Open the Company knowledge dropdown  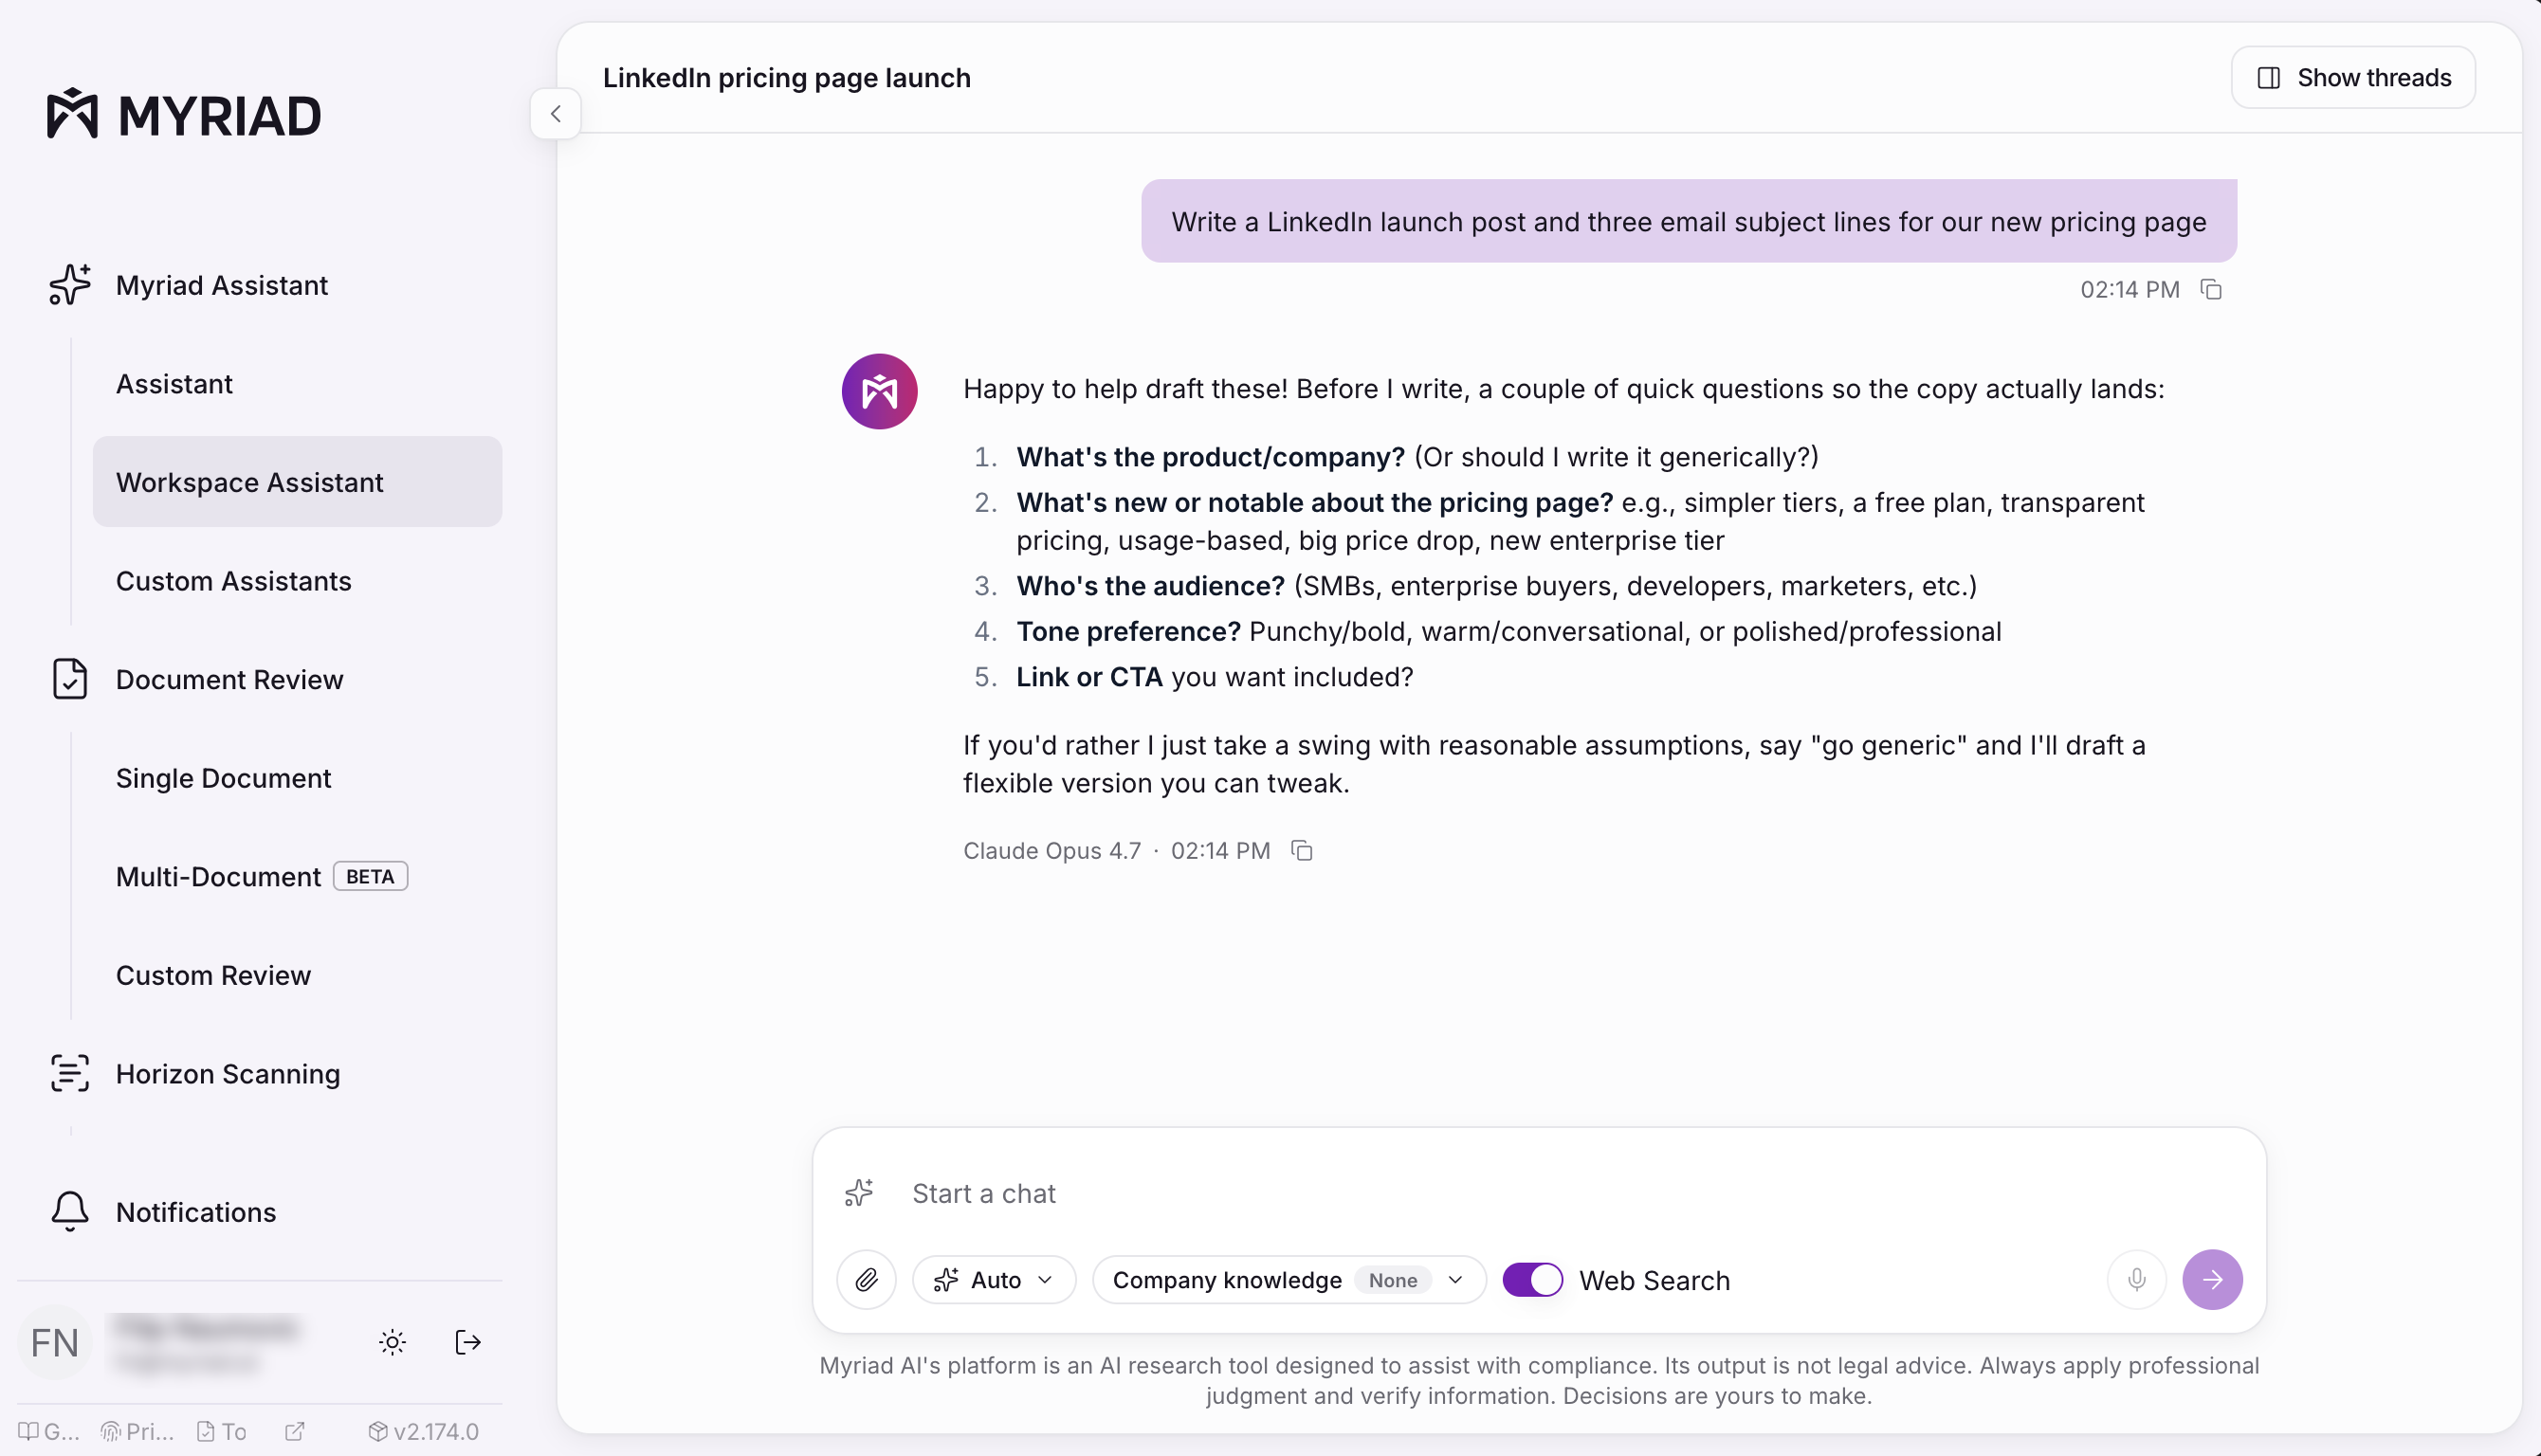pyautogui.click(x=1289, y=1280)
